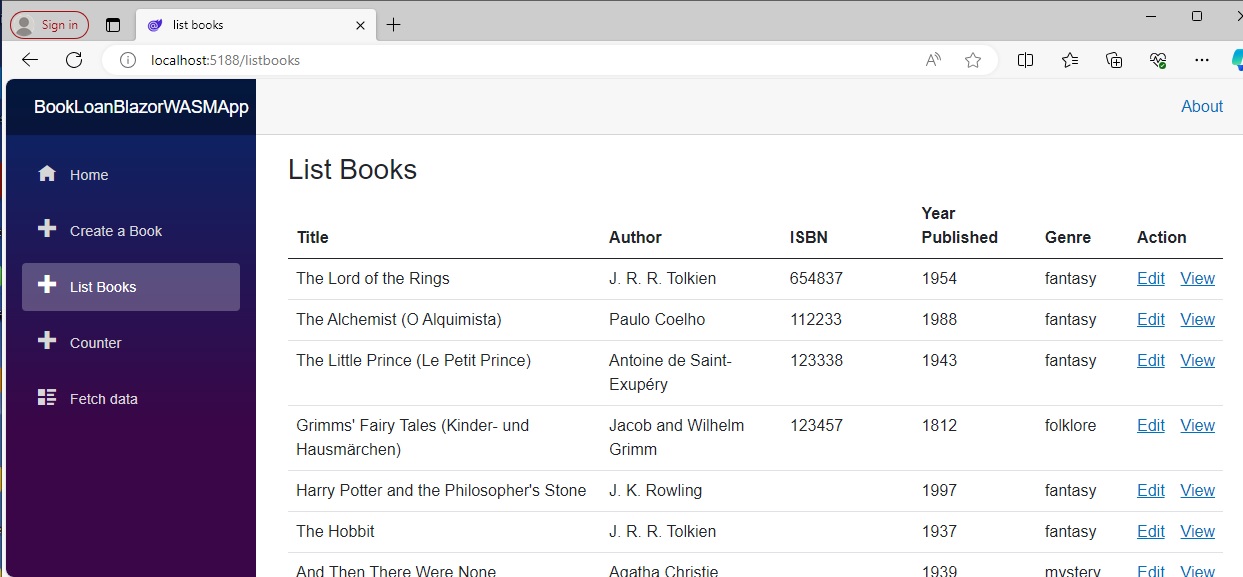The image size is (1243, 577).
Task: Click the Home icon in sidebar
Action: [x=47, y=174]
